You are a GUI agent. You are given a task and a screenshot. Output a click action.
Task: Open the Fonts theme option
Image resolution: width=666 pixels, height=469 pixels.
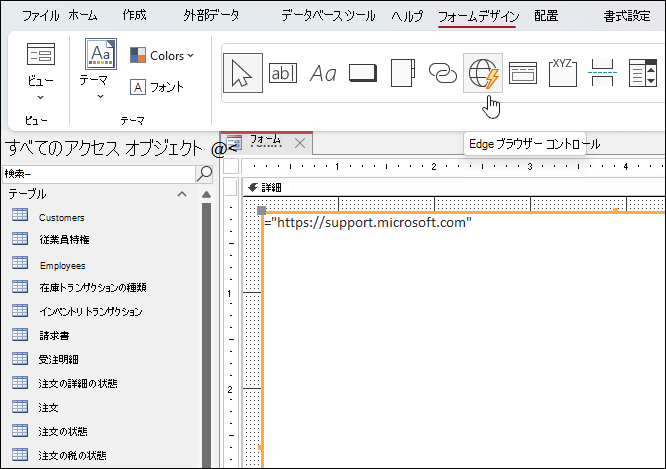tap(157, 87)
